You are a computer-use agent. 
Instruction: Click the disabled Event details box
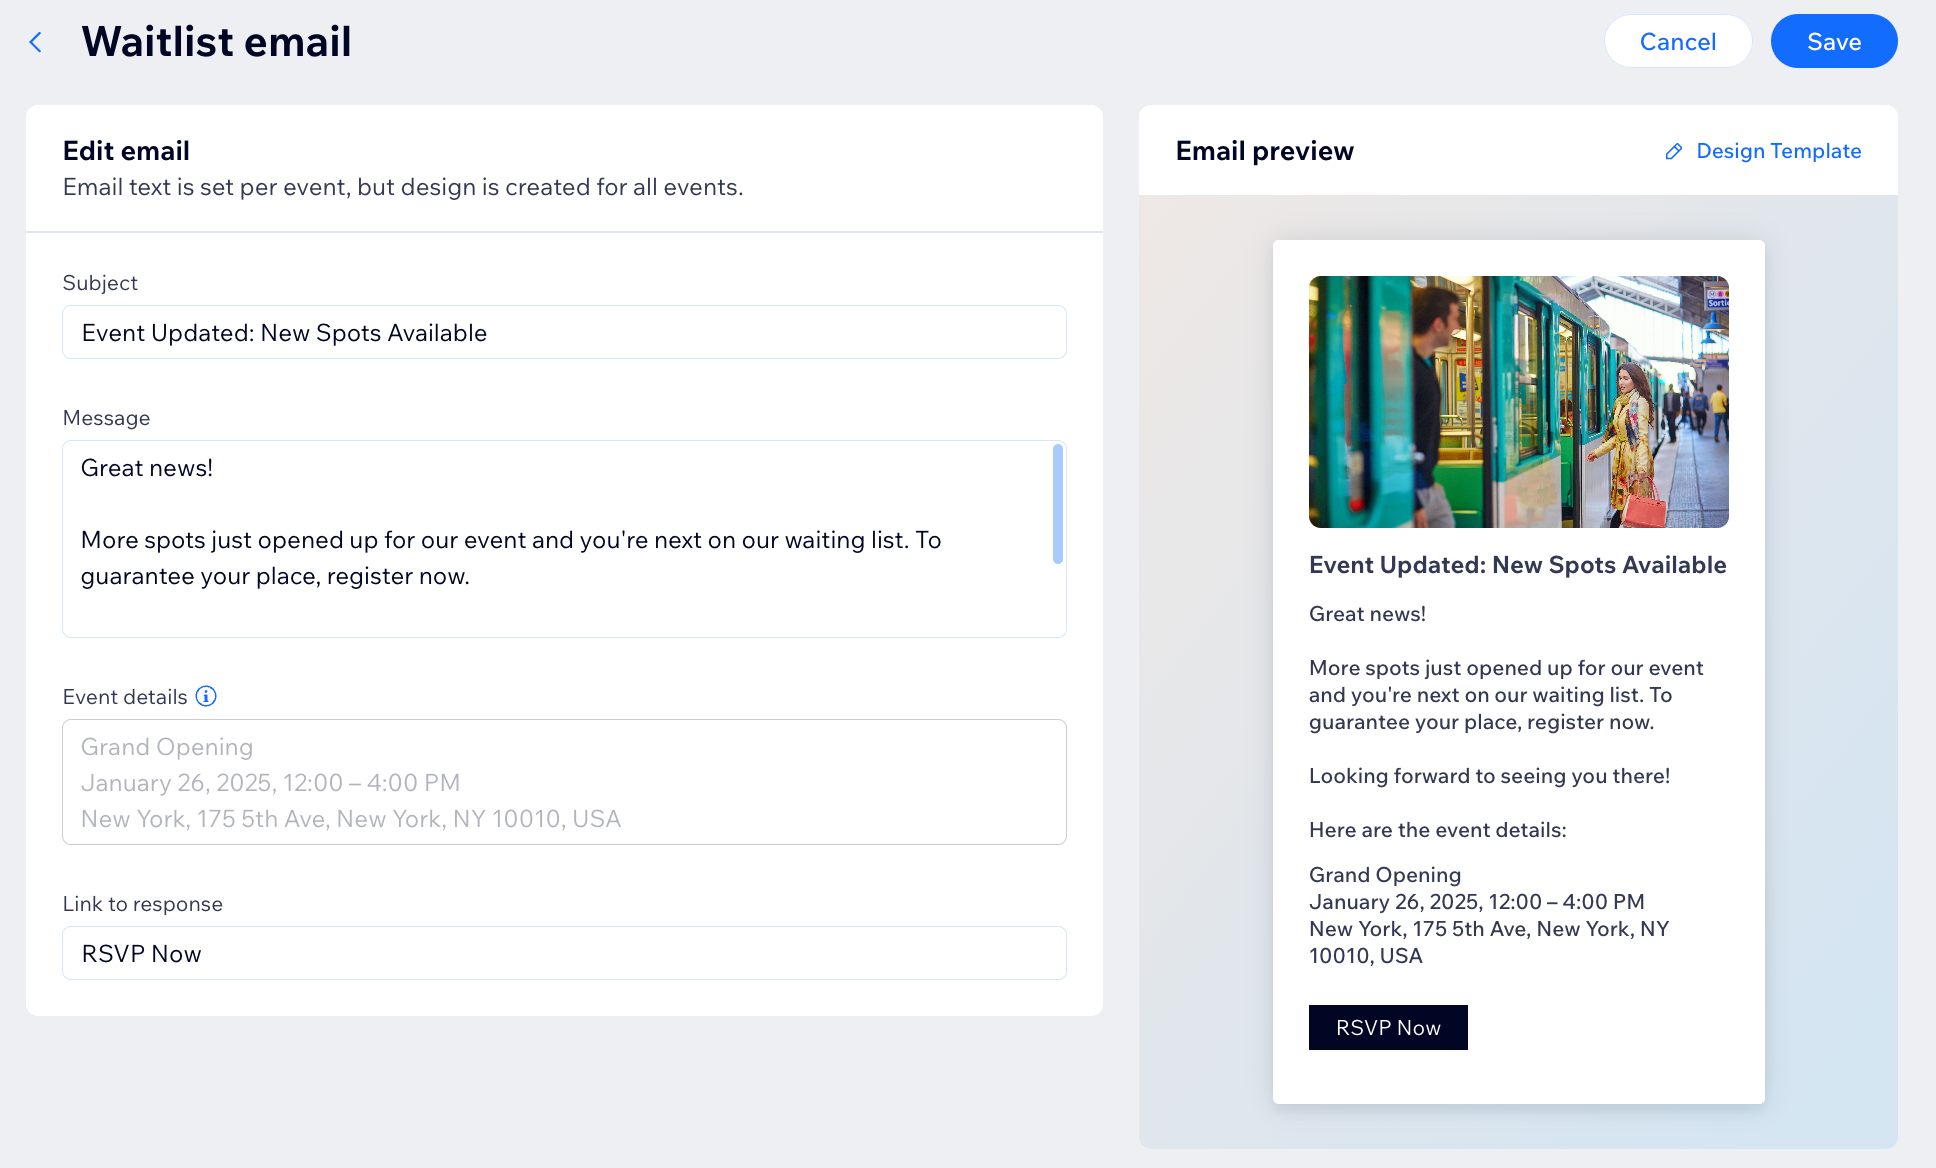[x=564, y=782]
